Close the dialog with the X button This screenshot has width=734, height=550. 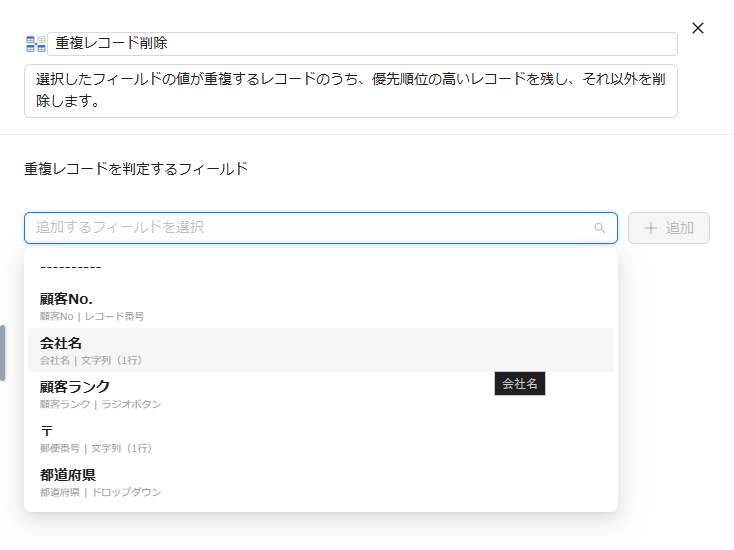point(697,29)
